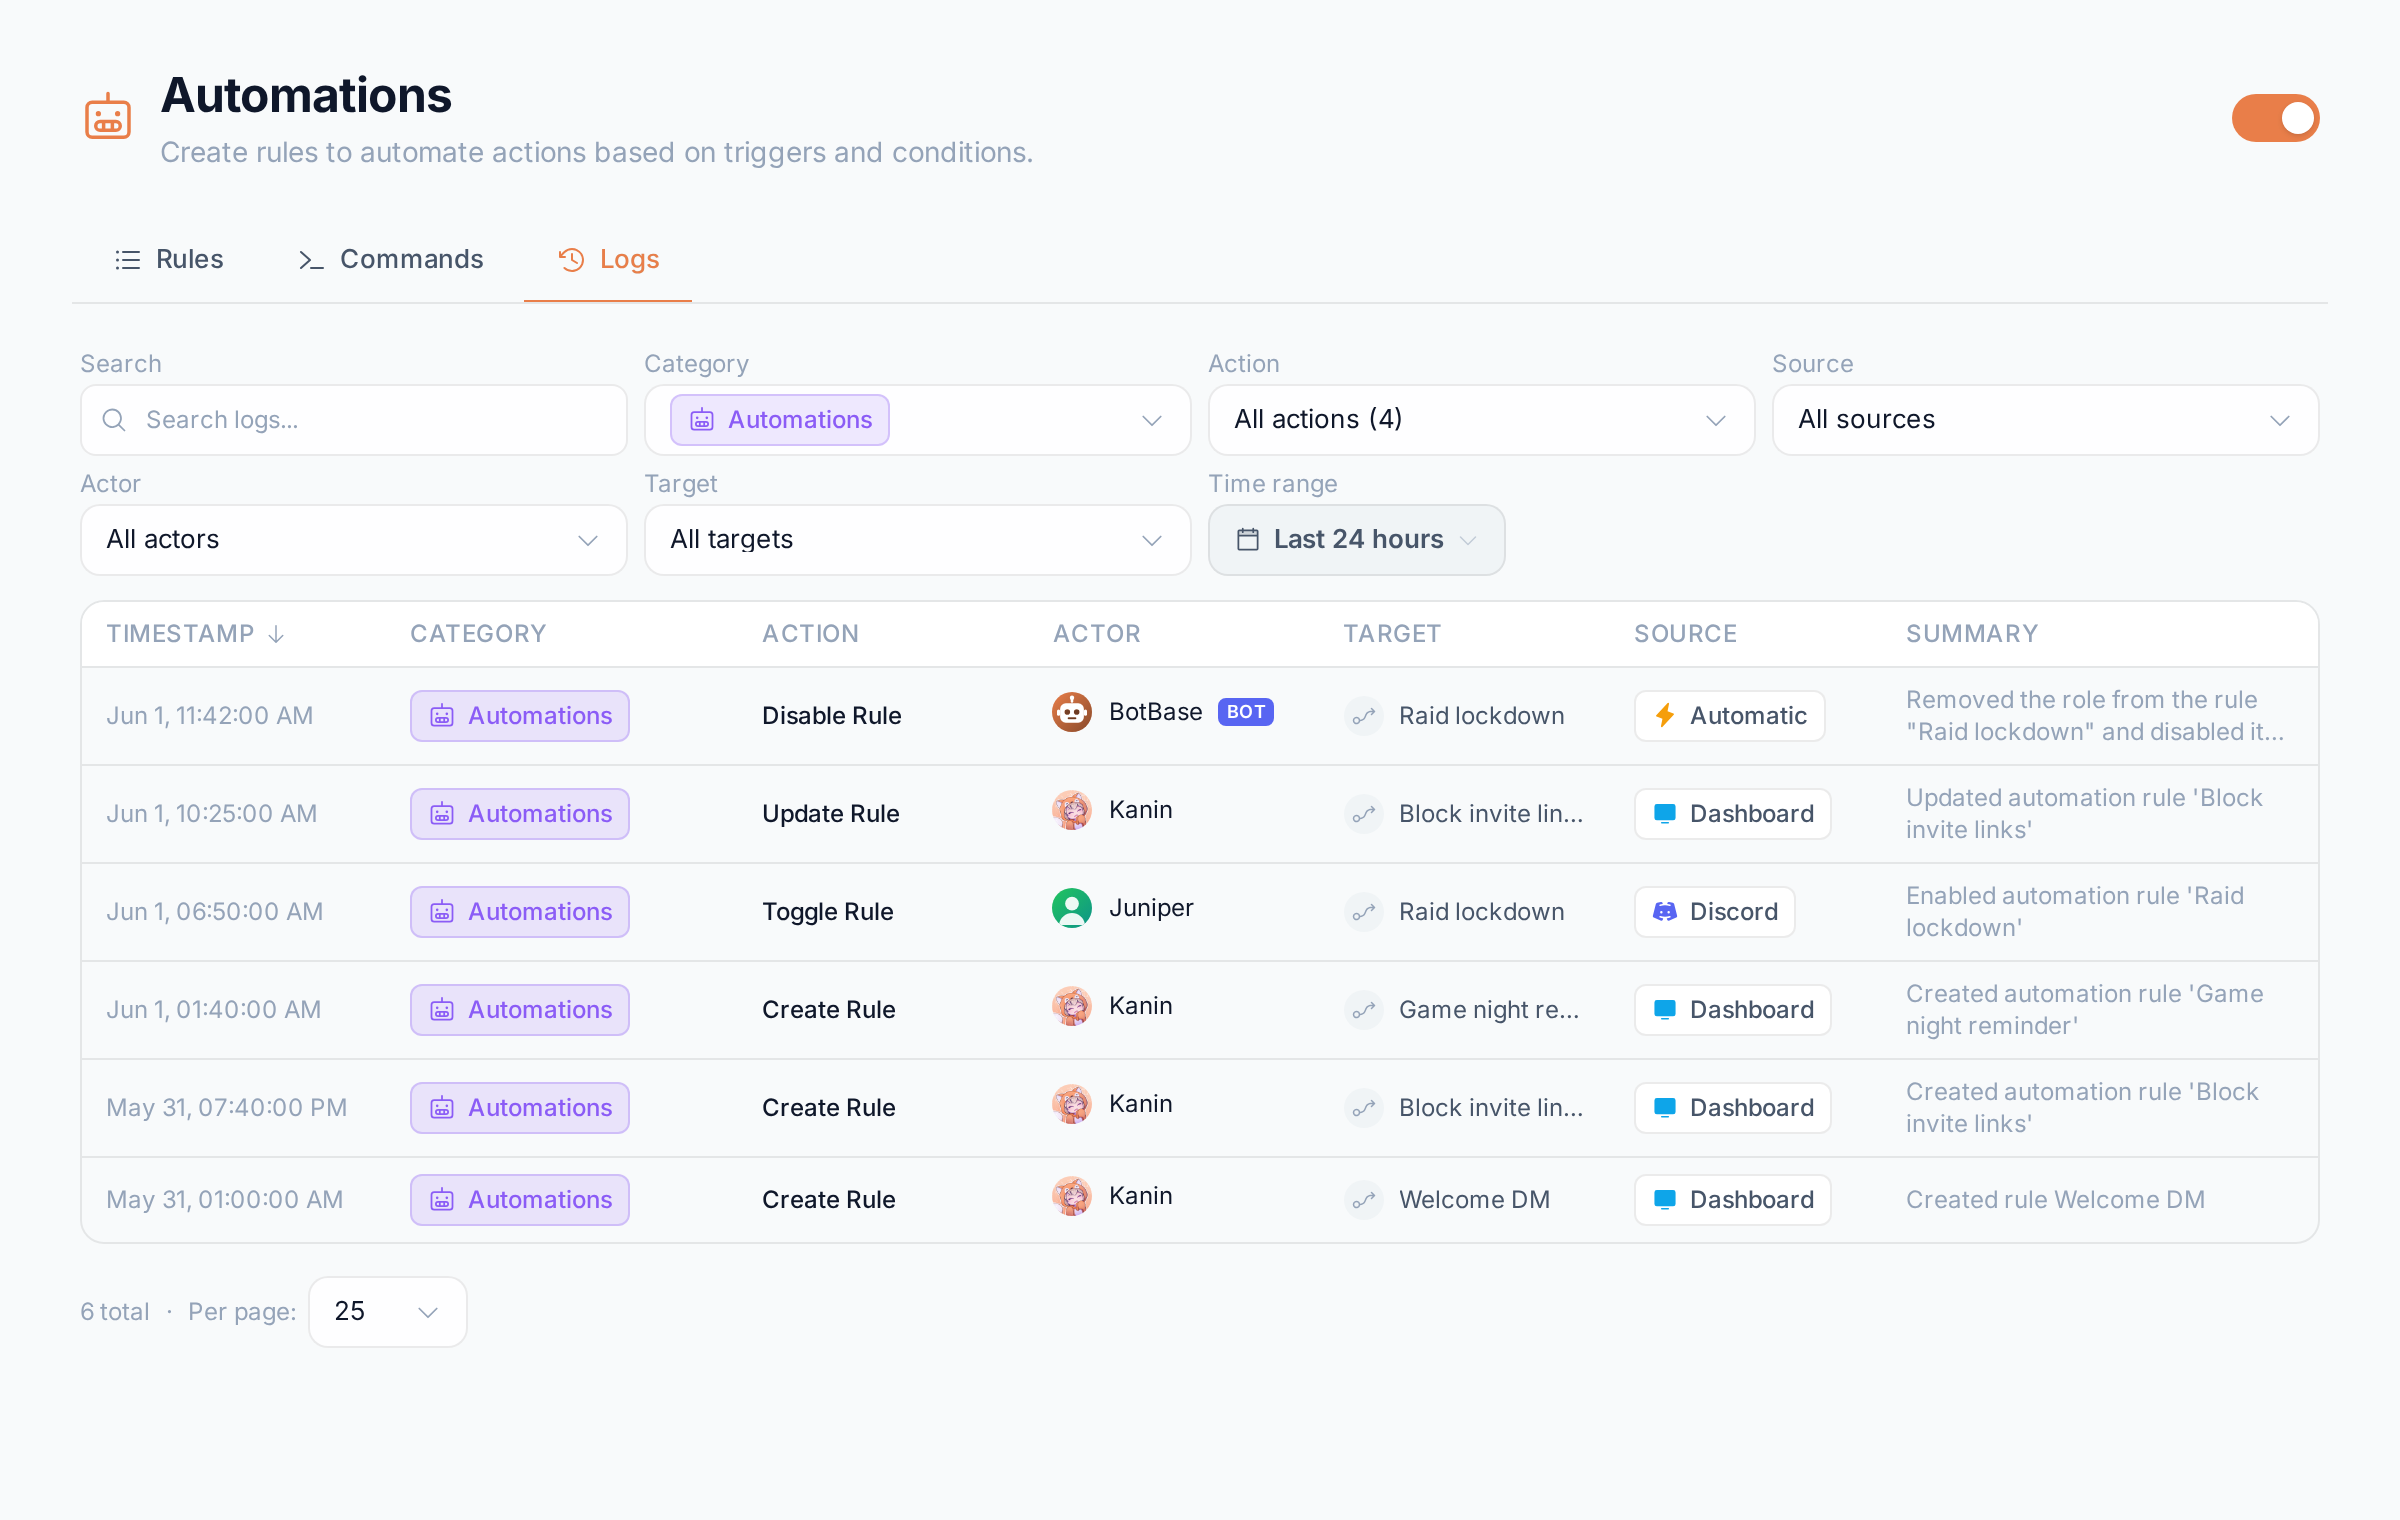Open the All sources dropdown
The width and height of the screenshot is (2400, 1520).
pyautogui.click(x=2046, y=420)
